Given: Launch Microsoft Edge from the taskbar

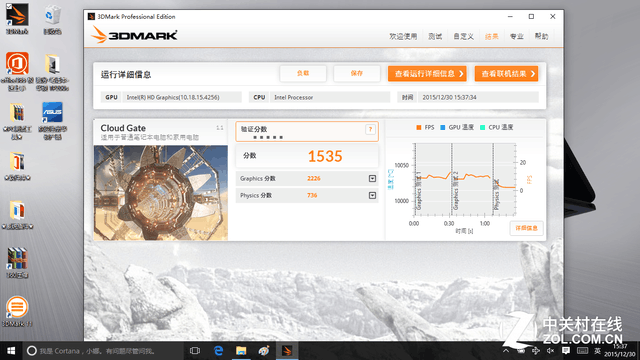Looking at the screenshot, I should coord(218,351).
